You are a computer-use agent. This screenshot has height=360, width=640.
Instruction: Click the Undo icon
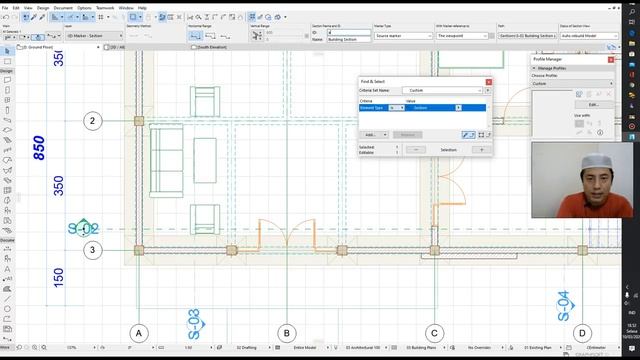[x=6, y=17]
